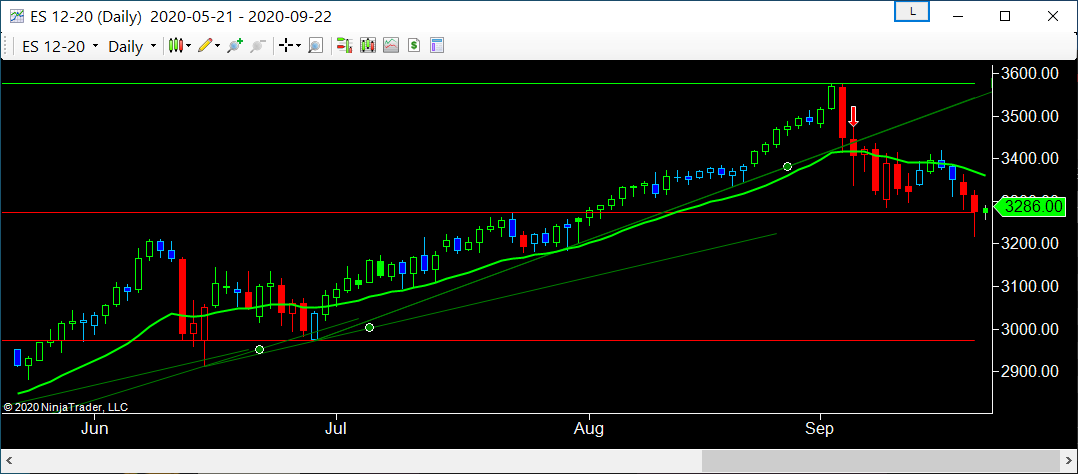Click the horizontal scrollbar left arrow
Viewport: 1078px width, 474px height.
click(x=10, y=460)
